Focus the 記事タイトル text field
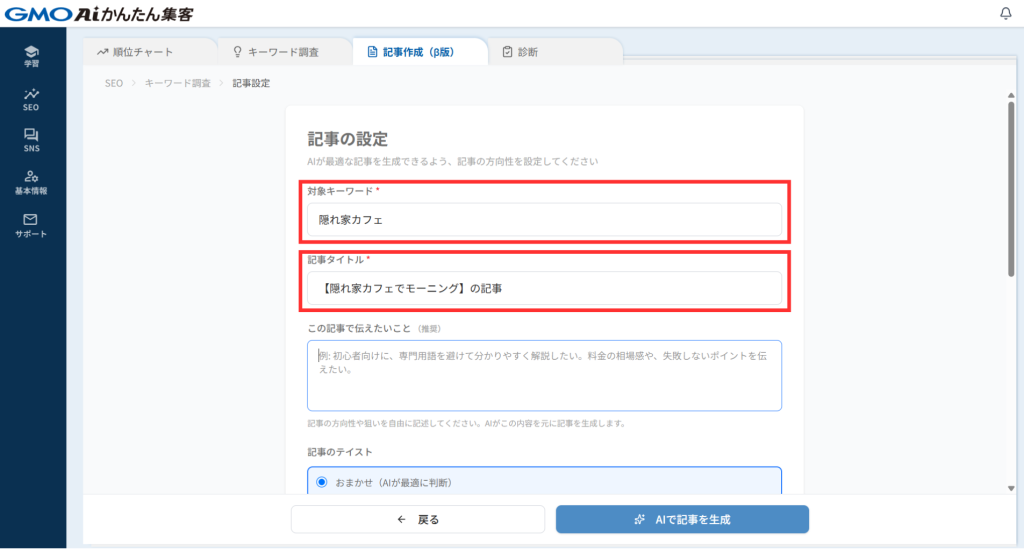The image size is (1024, 552). [x=543, y=288]
